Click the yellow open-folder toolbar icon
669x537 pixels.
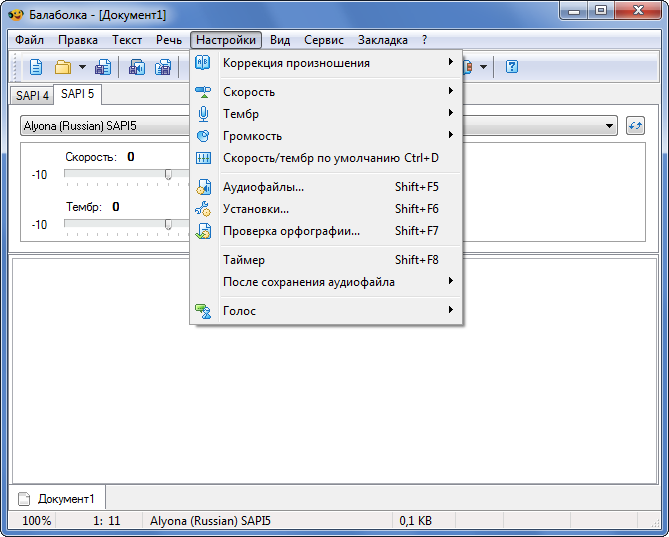pyautogui.click(x=63, y=67)
